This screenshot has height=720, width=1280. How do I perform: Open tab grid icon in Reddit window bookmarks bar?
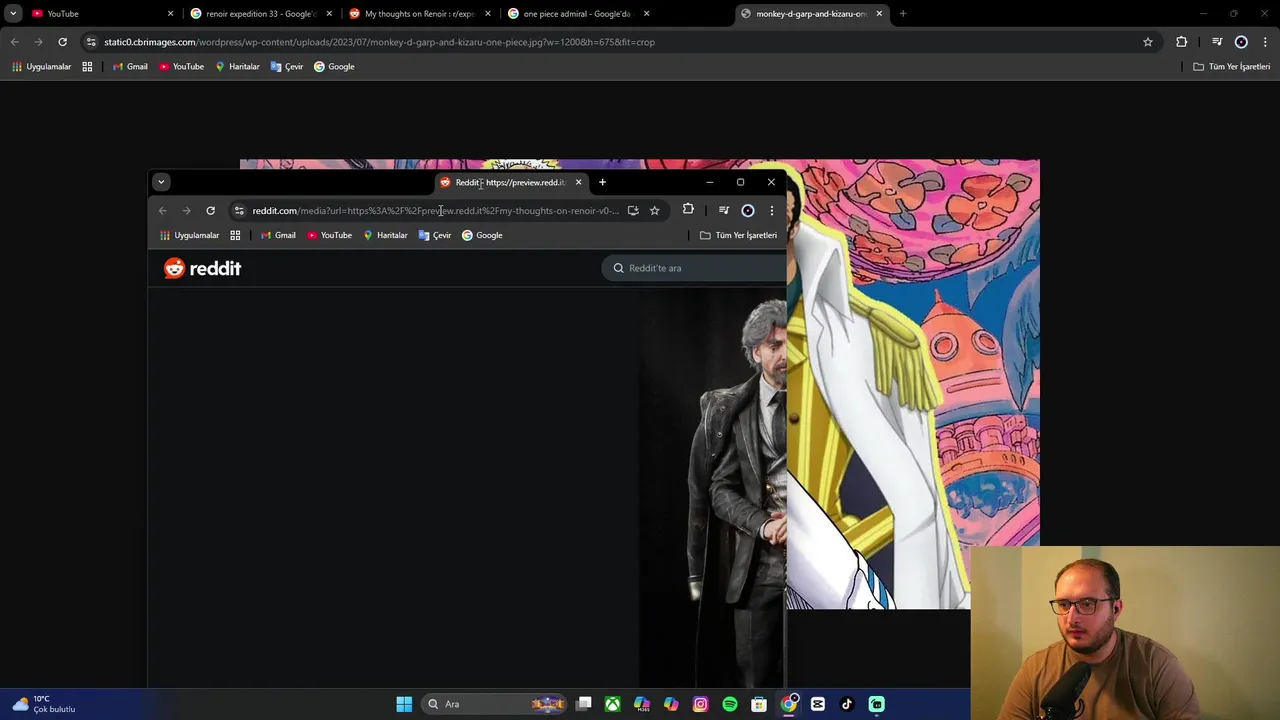[x=235, y=235]
